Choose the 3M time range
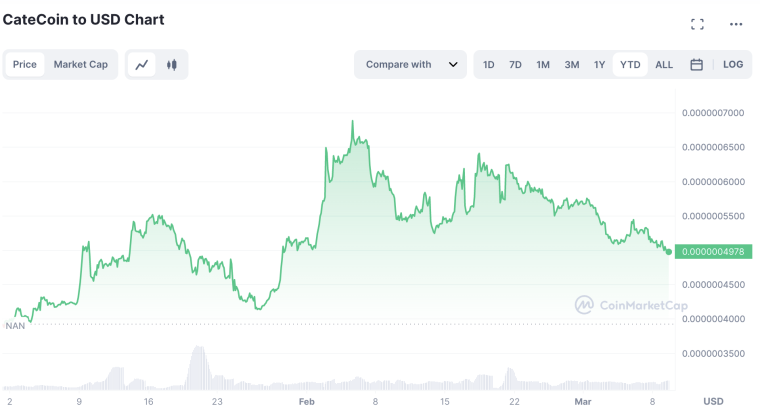This screenshot has height=410, width=760. coord(571,64)
